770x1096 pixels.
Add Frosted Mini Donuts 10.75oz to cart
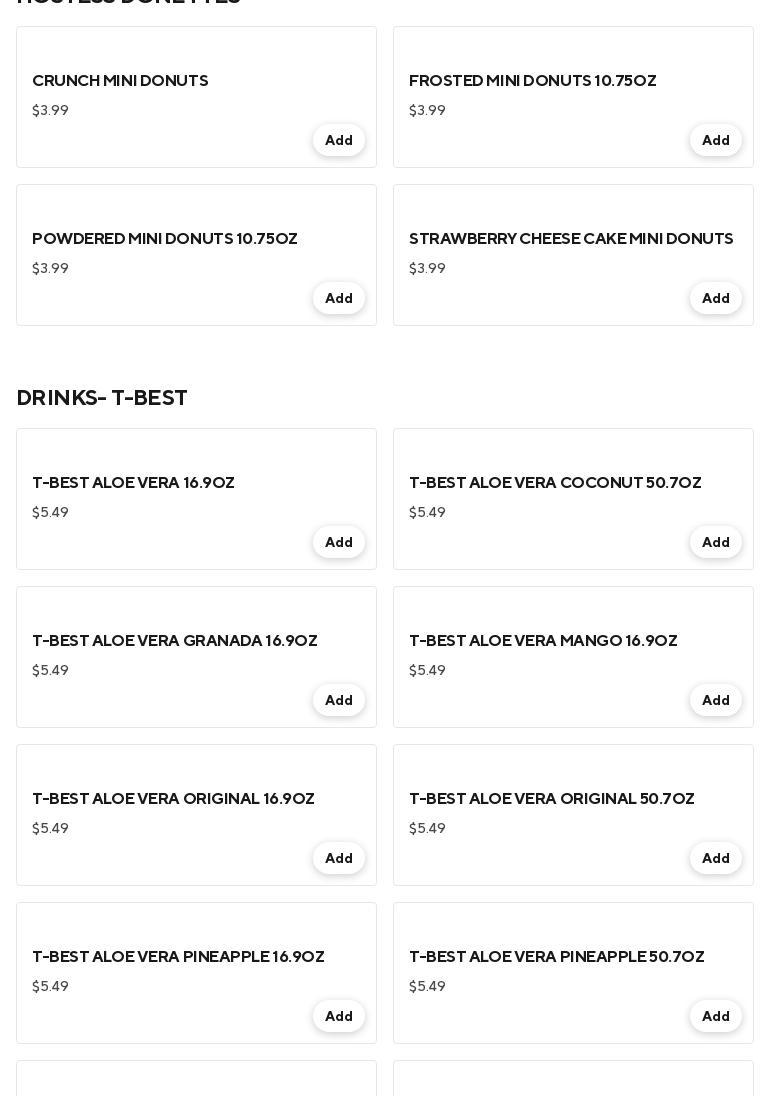click(715, 141)
